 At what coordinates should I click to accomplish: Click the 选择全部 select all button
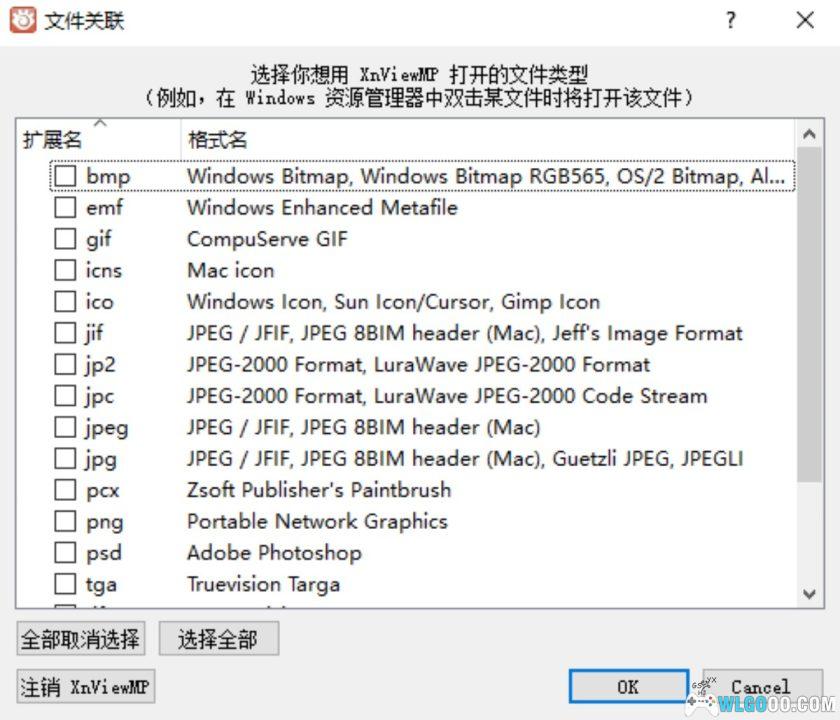pos(218,637)
